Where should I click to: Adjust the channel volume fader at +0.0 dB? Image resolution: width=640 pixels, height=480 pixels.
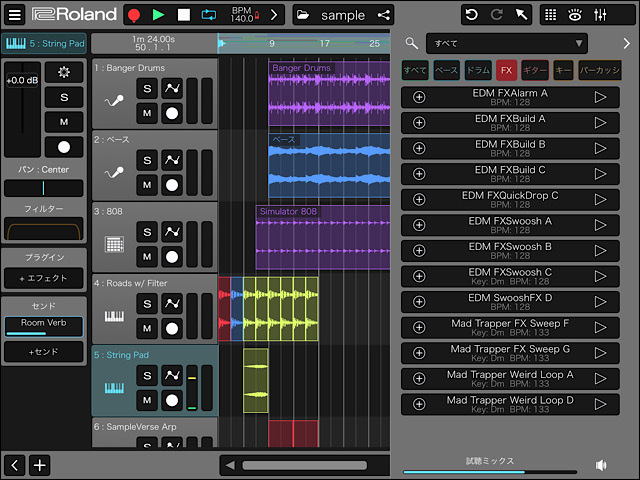pyautogui.click(x=22, y=109)
